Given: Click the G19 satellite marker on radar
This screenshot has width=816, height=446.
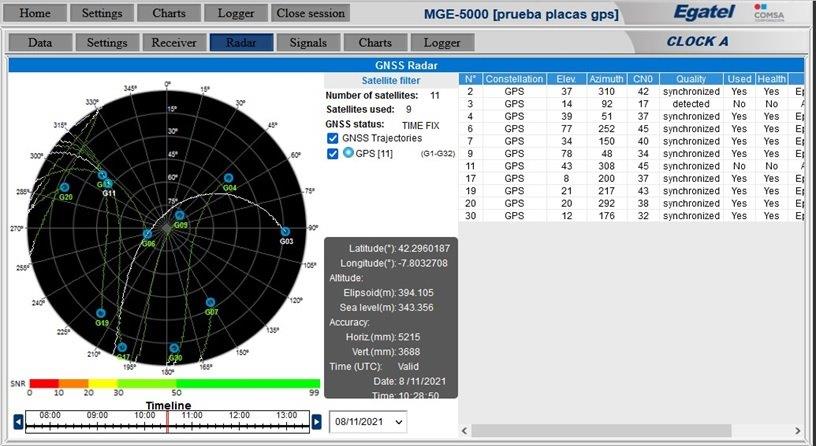Looking at the screenshot, I should pyautogui.click(x=101, y=313).
